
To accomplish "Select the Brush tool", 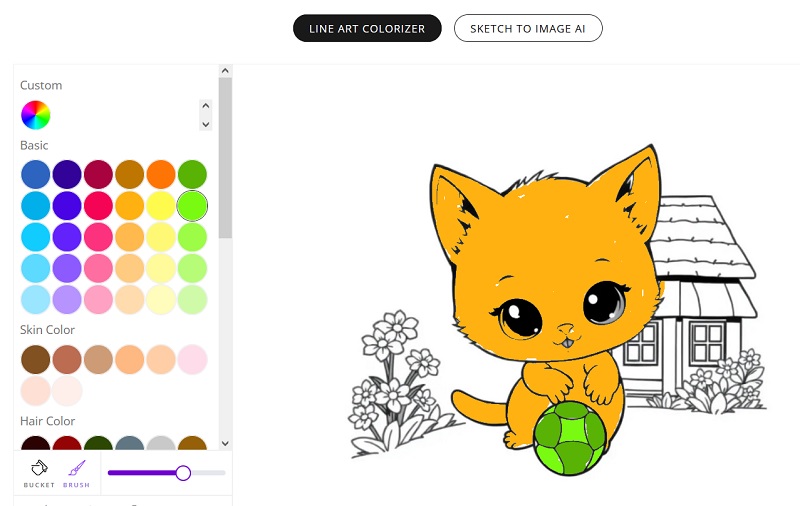I will click(76, 472).
